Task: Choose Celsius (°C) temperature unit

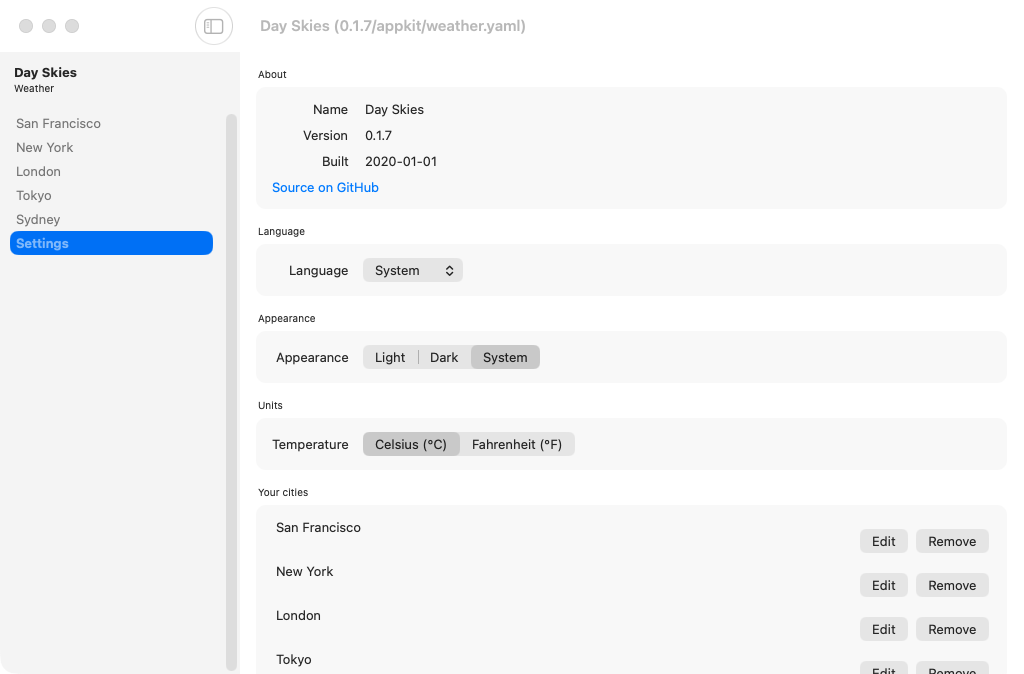Action: coord(411,444)
